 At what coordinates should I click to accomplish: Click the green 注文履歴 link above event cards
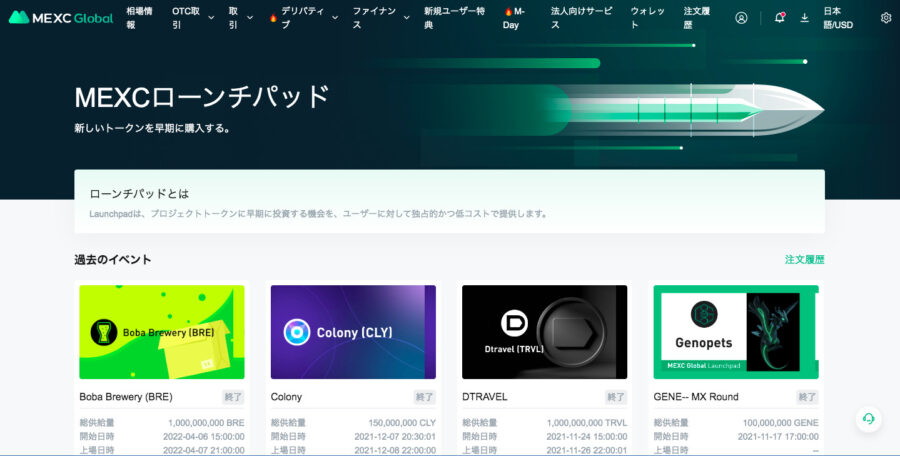click(804, 260)
